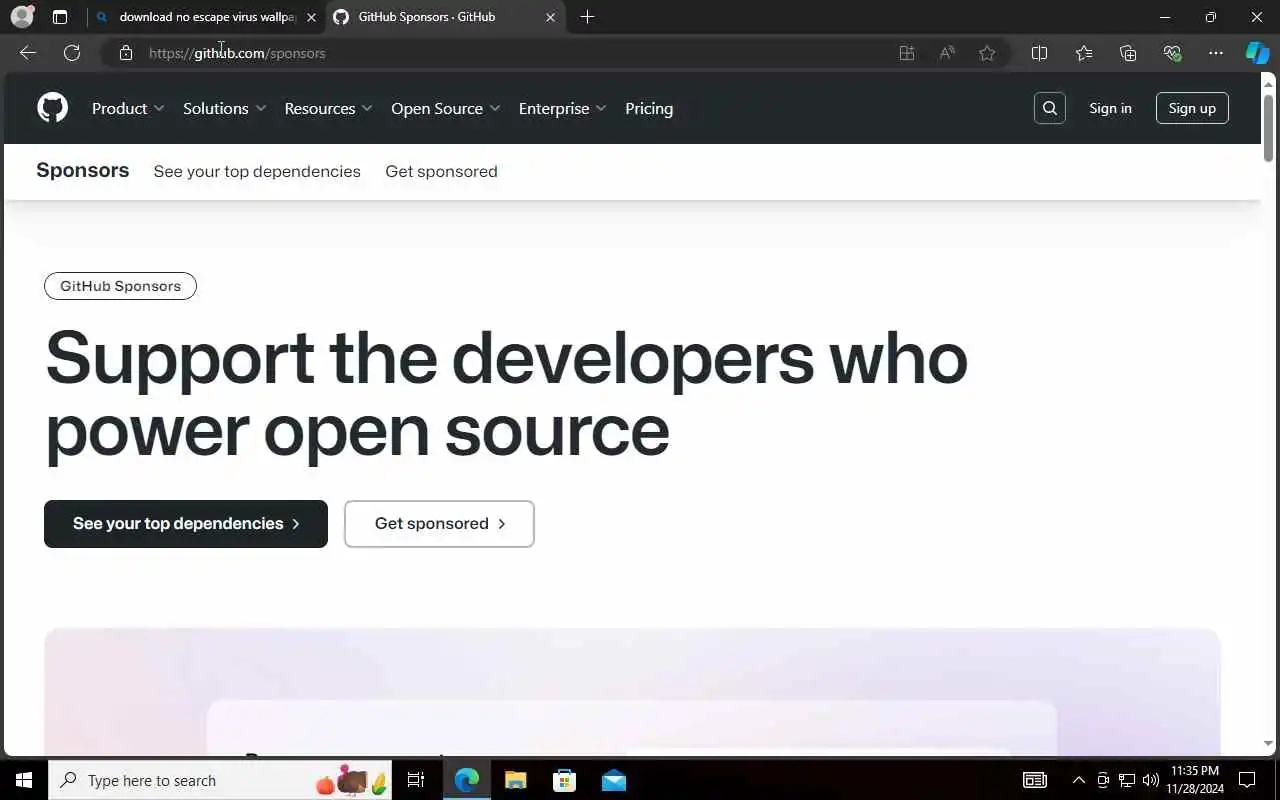Open 'See your top dependencies' nav link

tap(257, 171)
